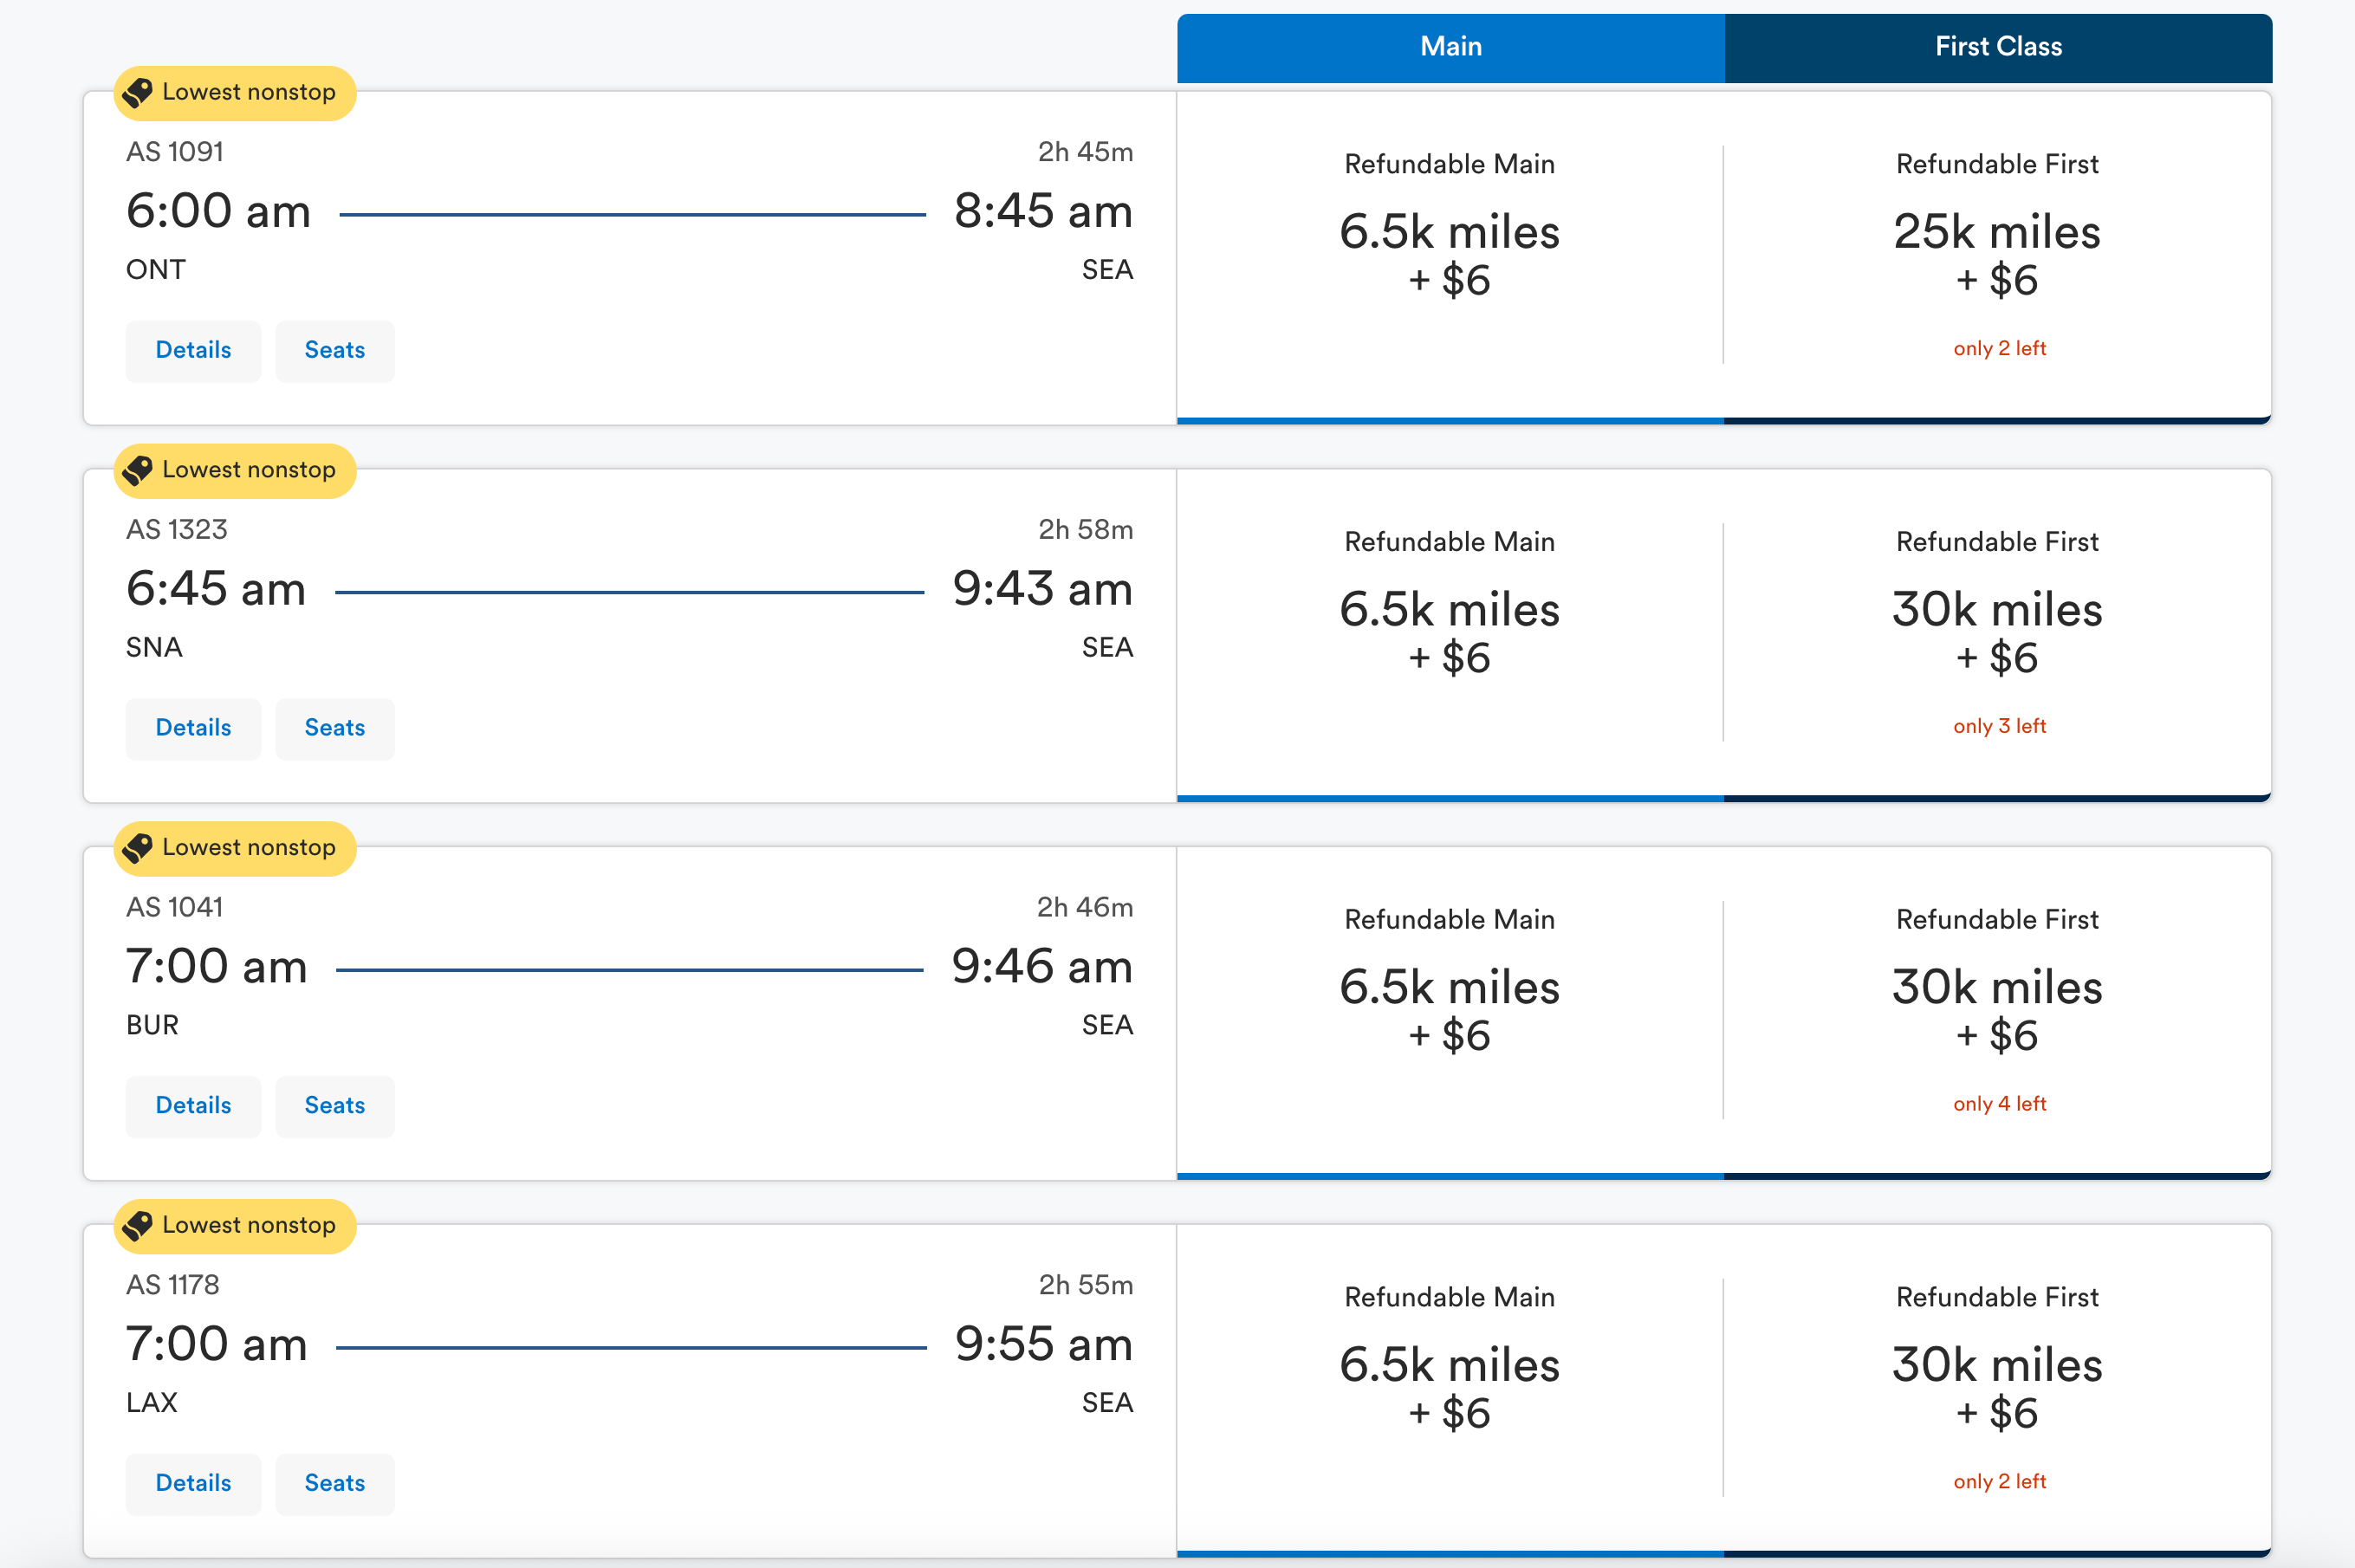The image size is (2355, 1568).
Task: View Seats for the BUR flight
Action: point(334,1106)
